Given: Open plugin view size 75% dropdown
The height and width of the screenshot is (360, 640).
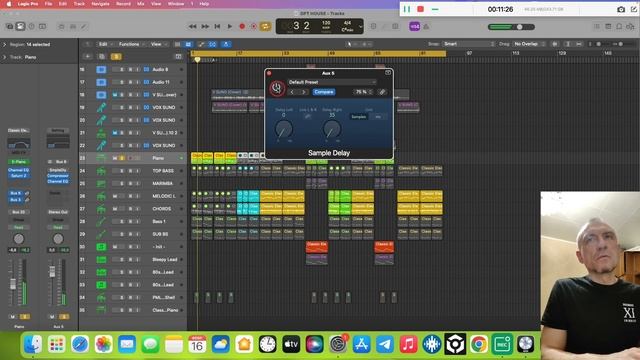Looking at the screenshot, I should point(363,92).
